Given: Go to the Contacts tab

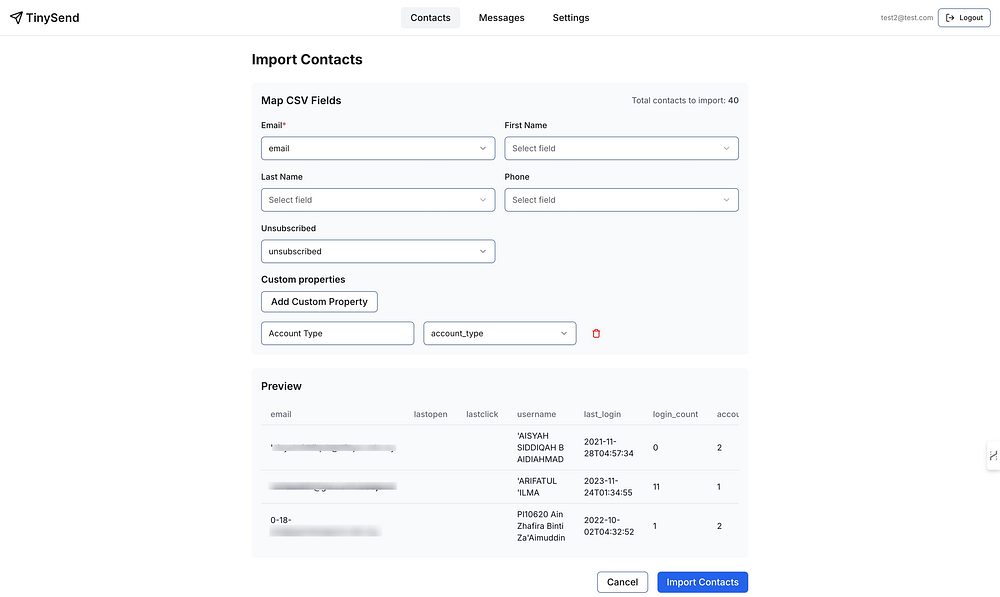Looking at the screenshot, I should pyautogui.click(x=430, y=18).
